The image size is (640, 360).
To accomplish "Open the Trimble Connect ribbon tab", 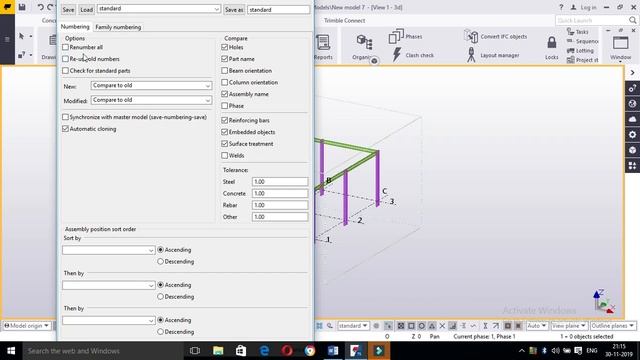I will pos(344,20).
